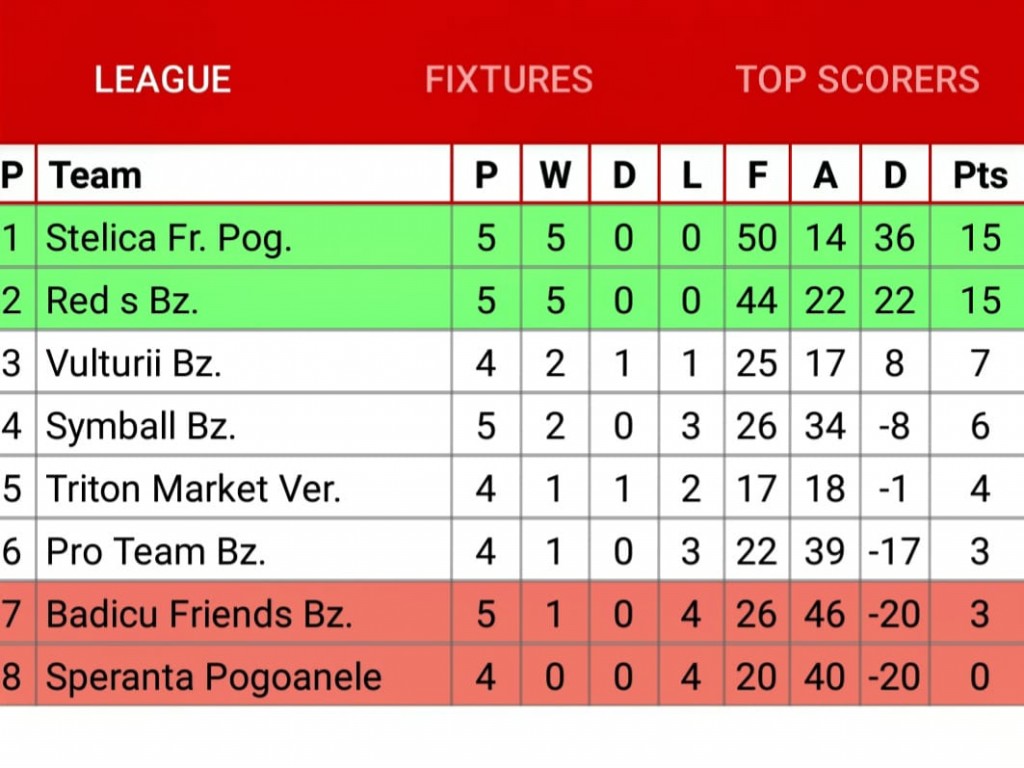The image size is (1024, 768).
Task: Select Red s Bz. team name
Action: (x=122, y=300)
